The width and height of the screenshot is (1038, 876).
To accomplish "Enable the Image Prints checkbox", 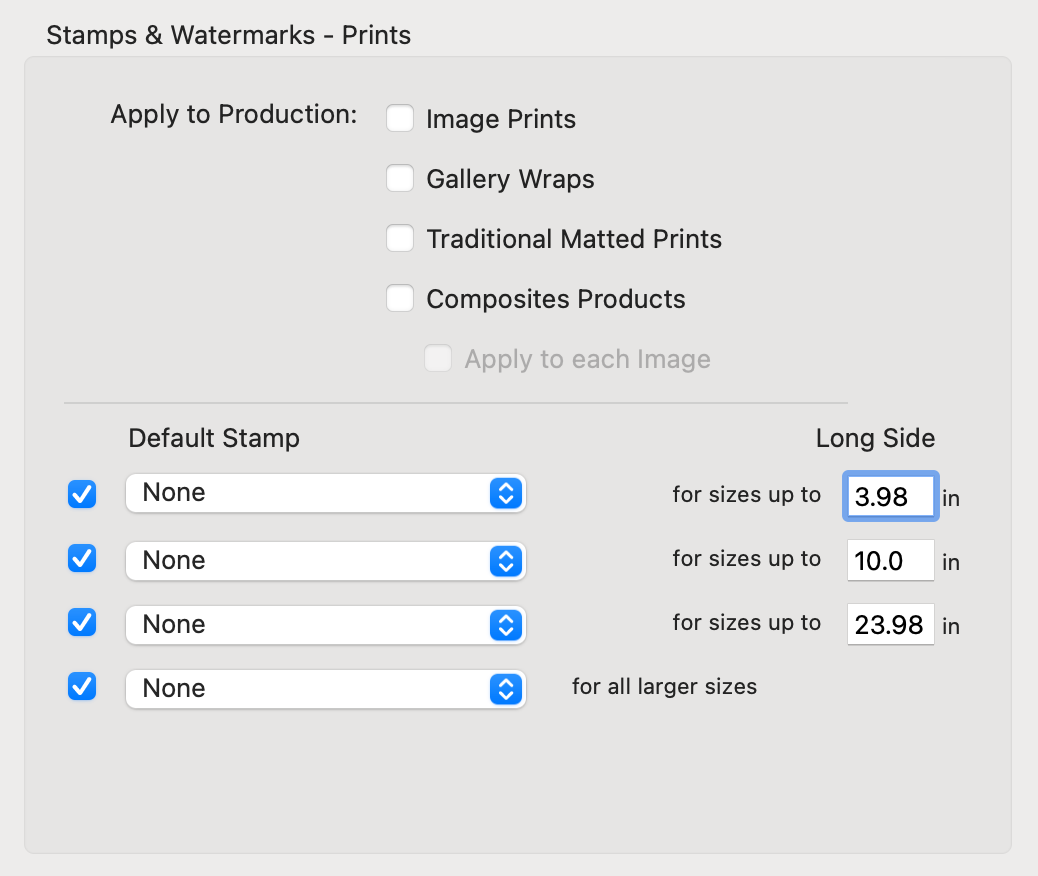I will point(400,119).
